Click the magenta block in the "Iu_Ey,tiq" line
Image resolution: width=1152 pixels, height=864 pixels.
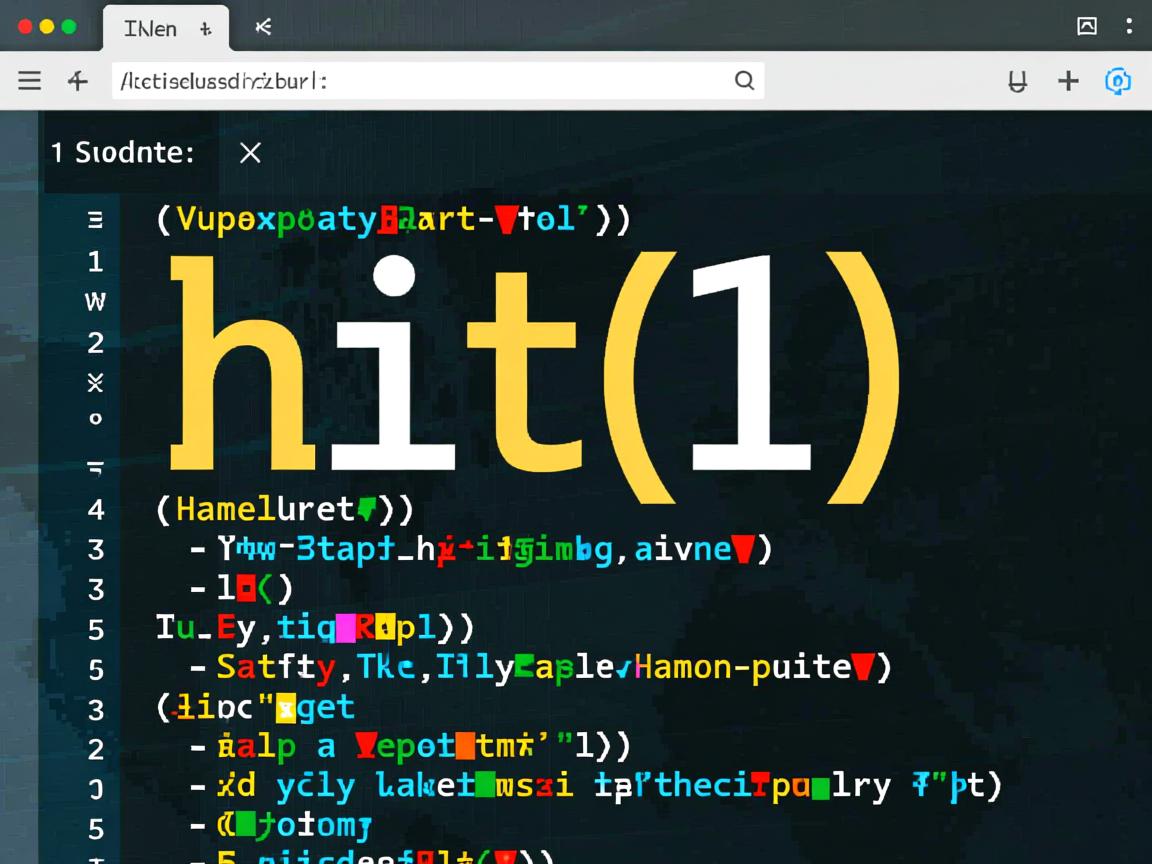point(346,628)
